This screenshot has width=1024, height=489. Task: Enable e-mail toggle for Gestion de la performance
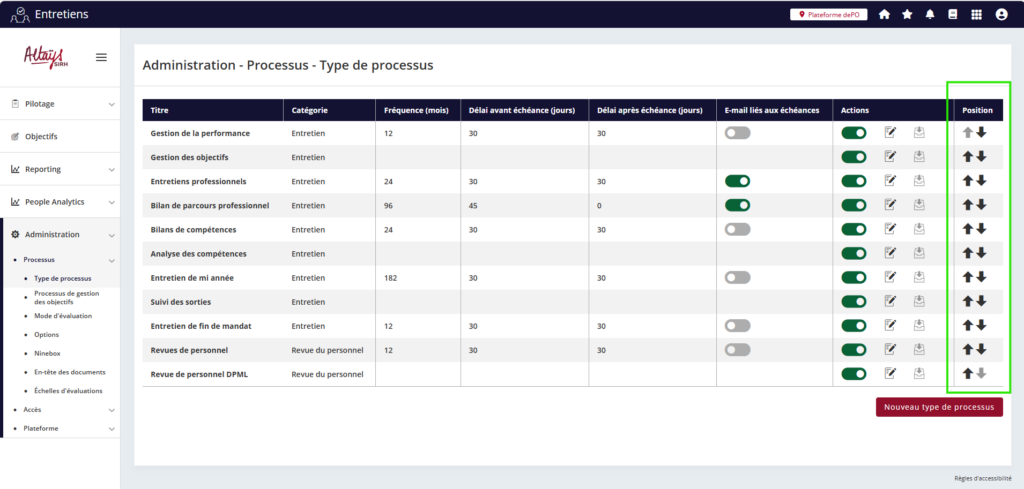(x=737, y=132)
